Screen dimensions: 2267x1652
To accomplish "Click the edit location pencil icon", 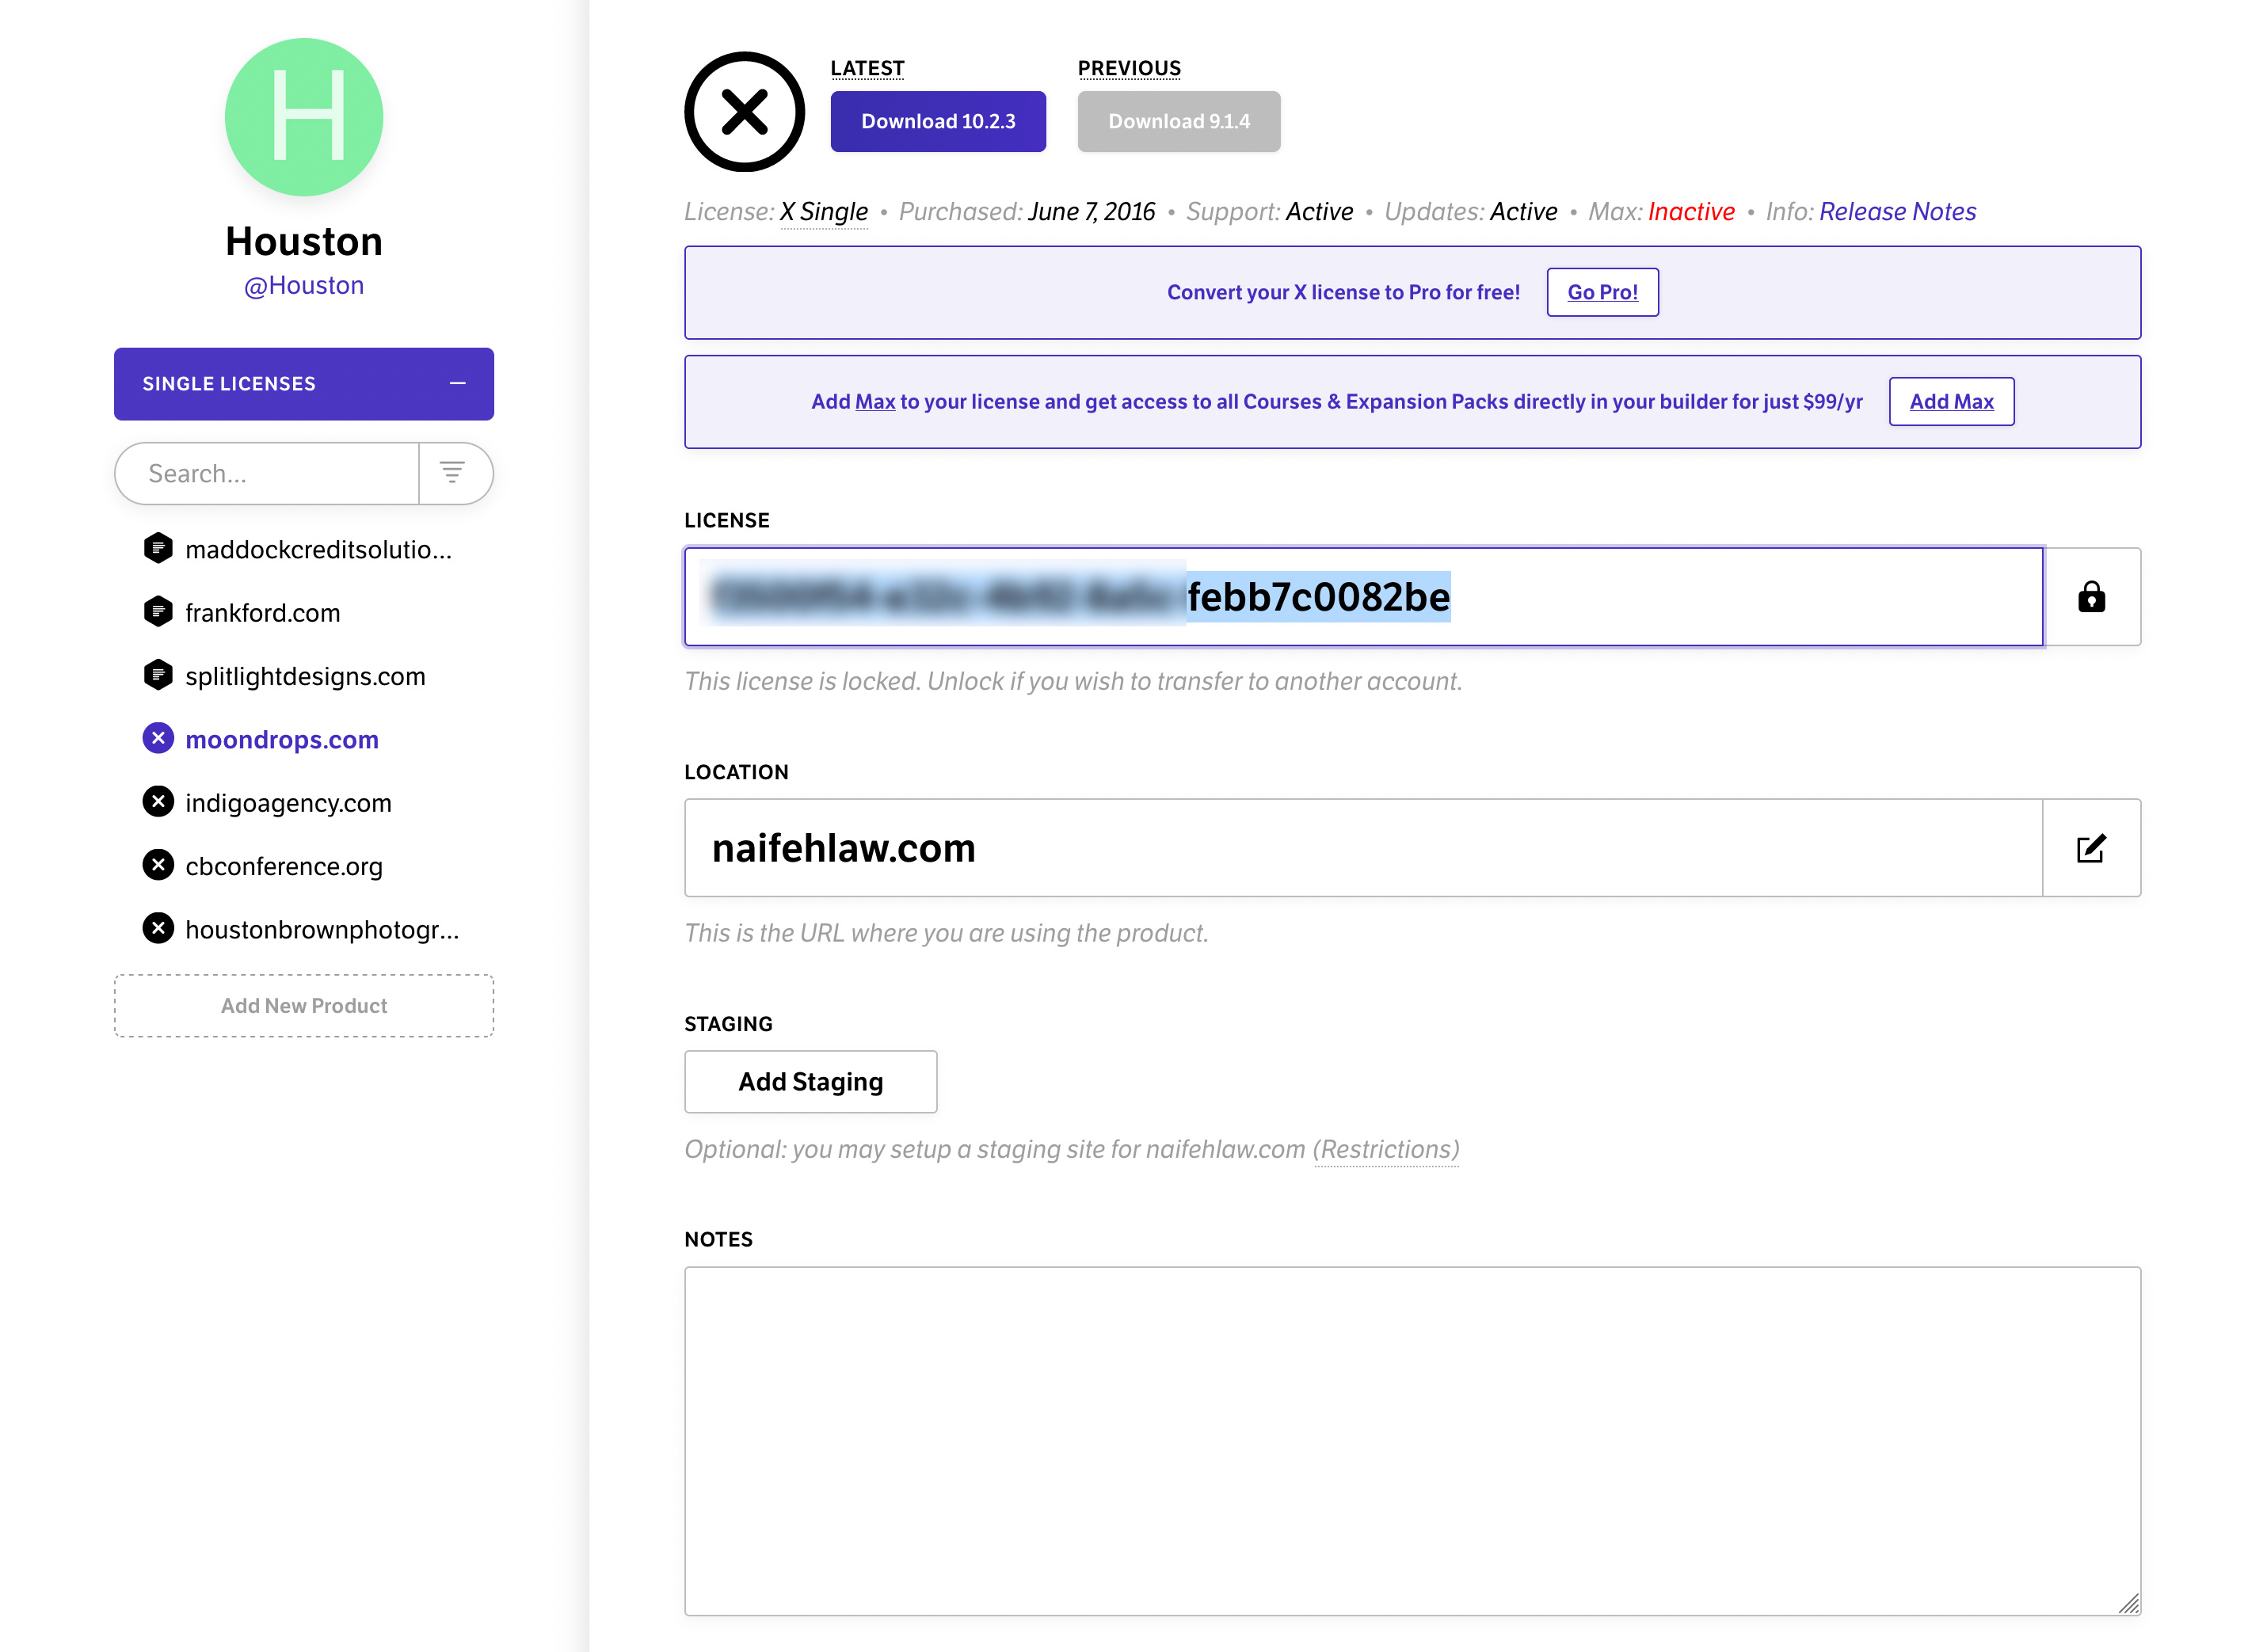I will click(x=2090, y=848).
